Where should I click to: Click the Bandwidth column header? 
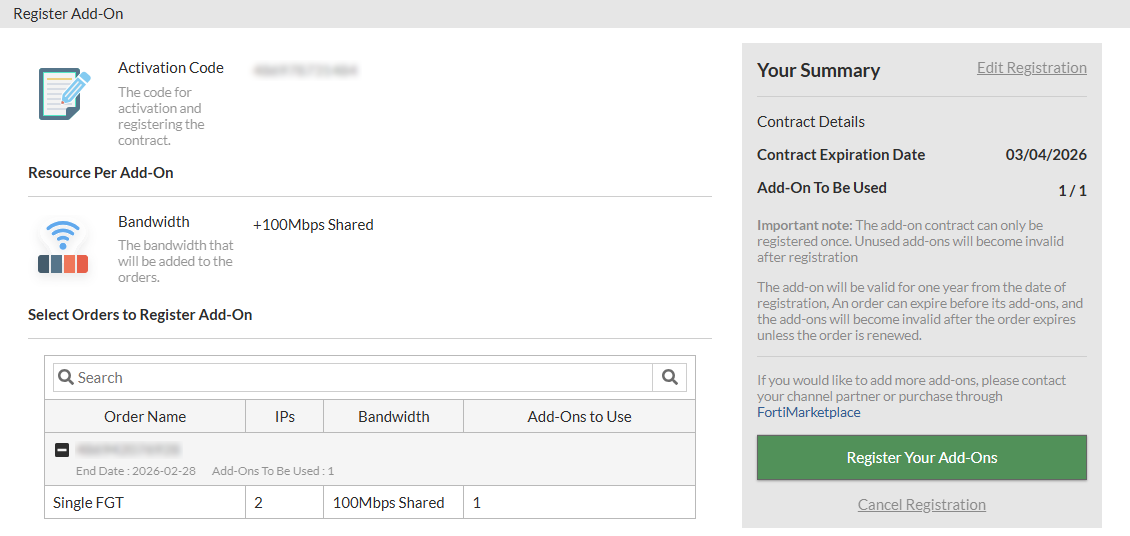click(x=394, y=416)
